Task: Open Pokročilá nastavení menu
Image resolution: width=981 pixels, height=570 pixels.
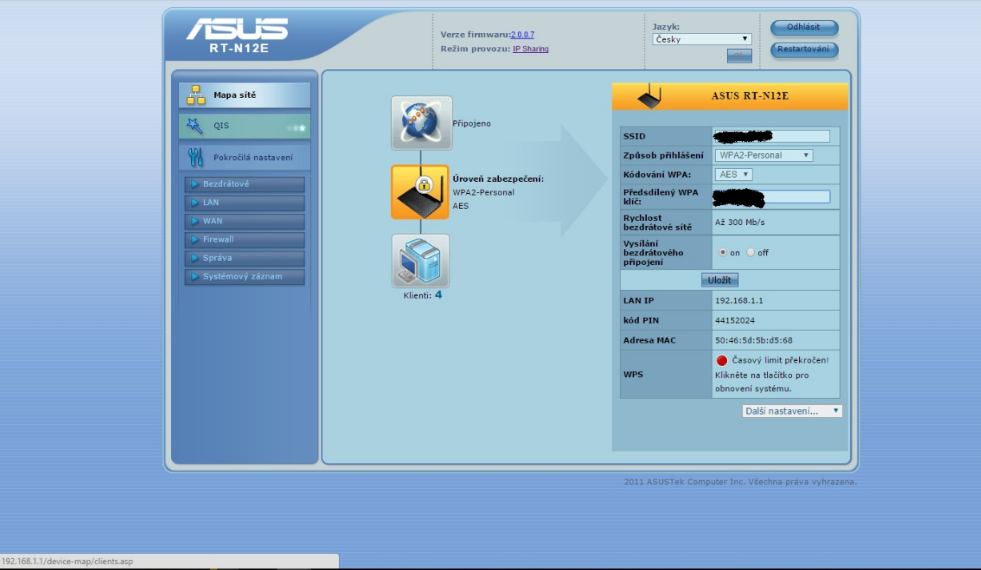Action: [244, 157]
